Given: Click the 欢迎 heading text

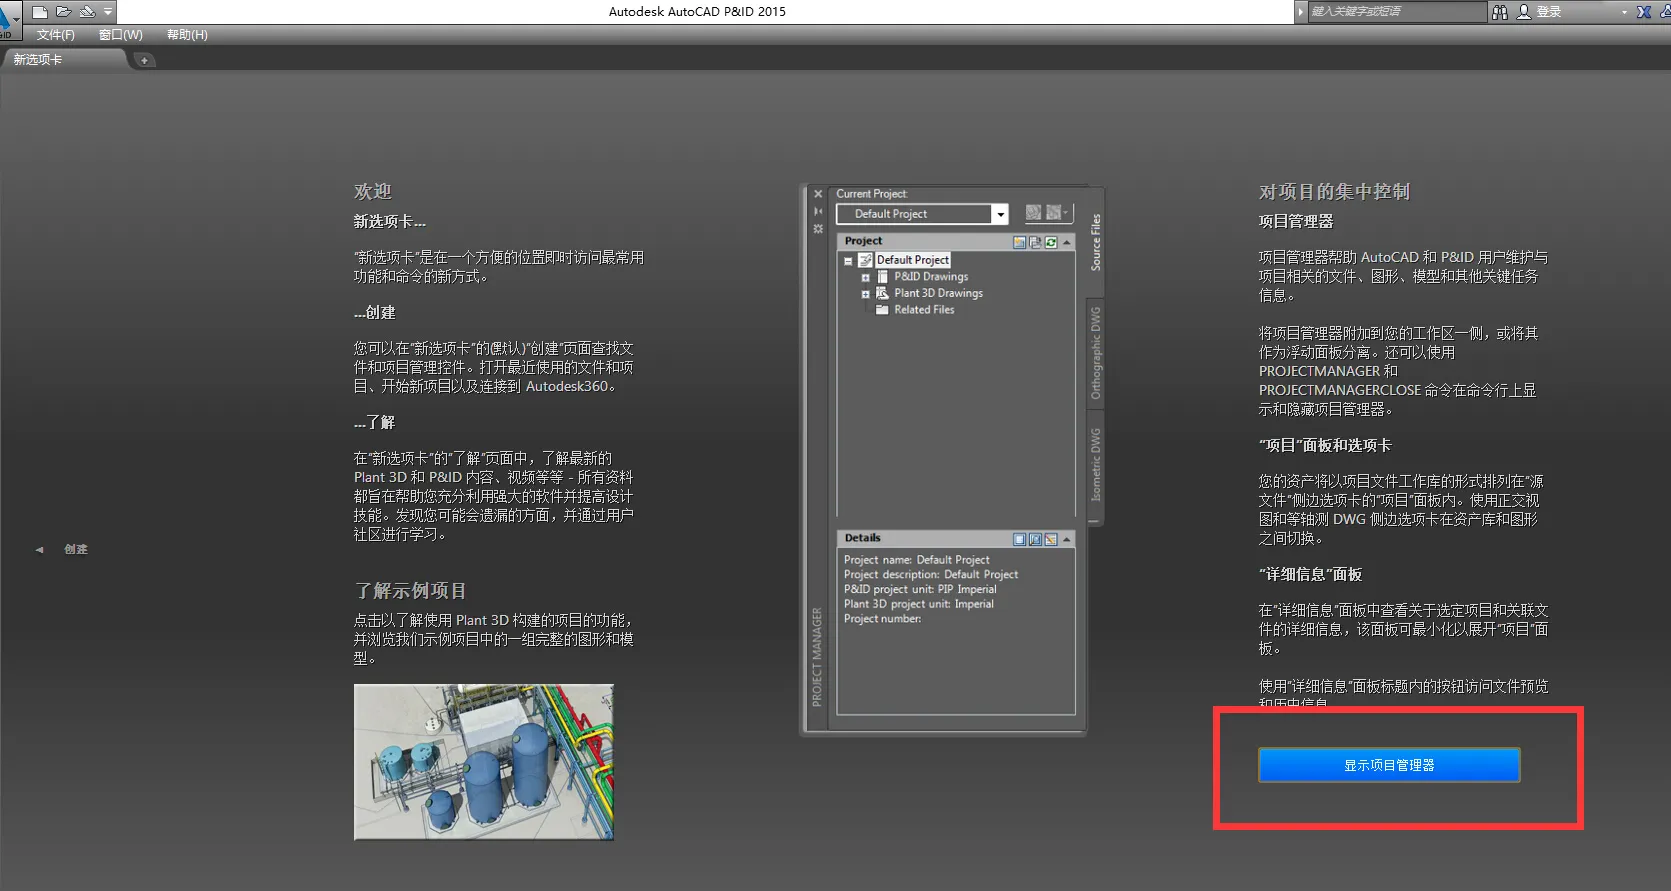Looking at the screenshot, I should (372, 191).
